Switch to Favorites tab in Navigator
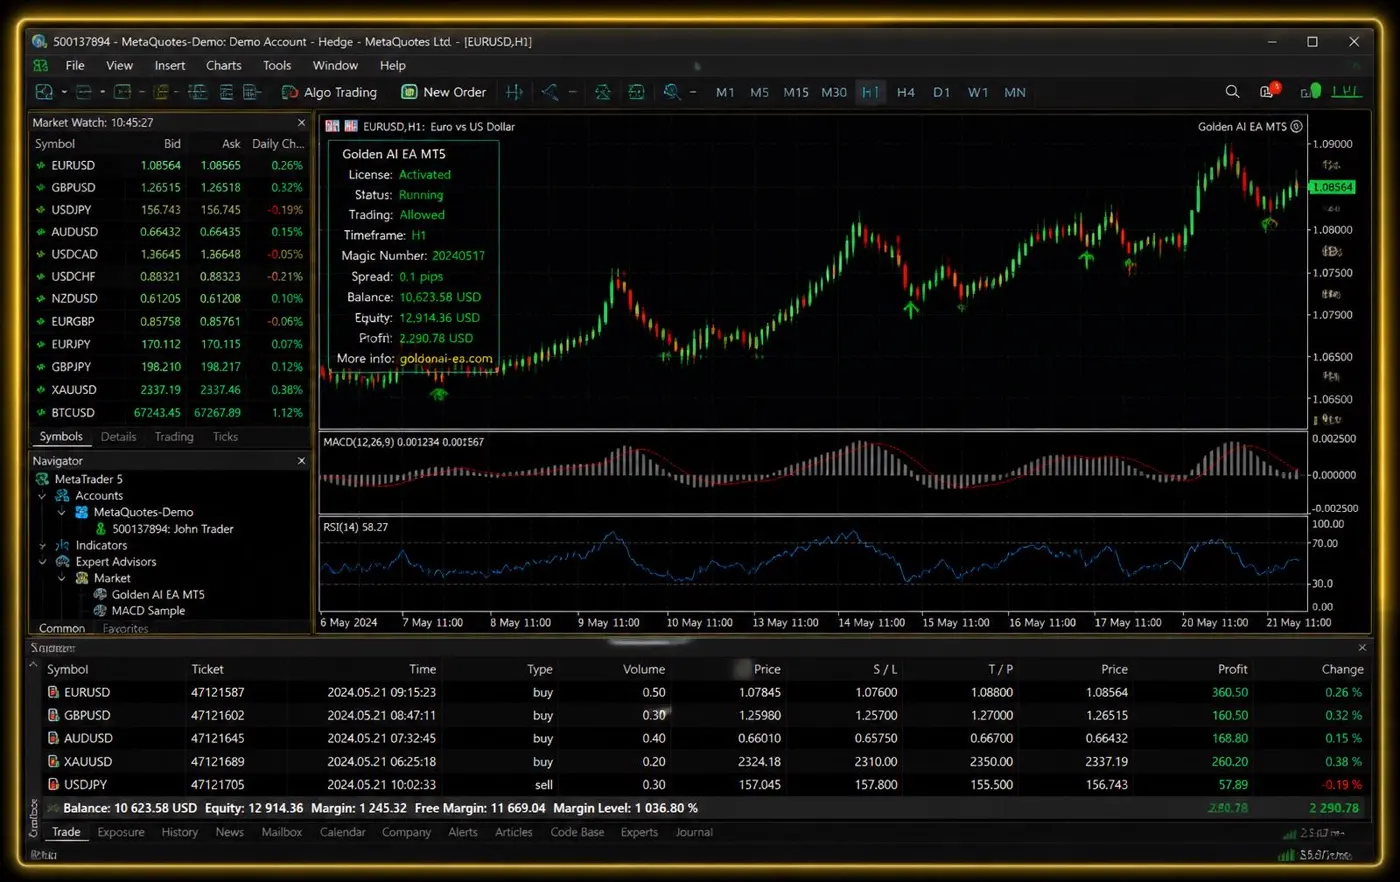 125,629
